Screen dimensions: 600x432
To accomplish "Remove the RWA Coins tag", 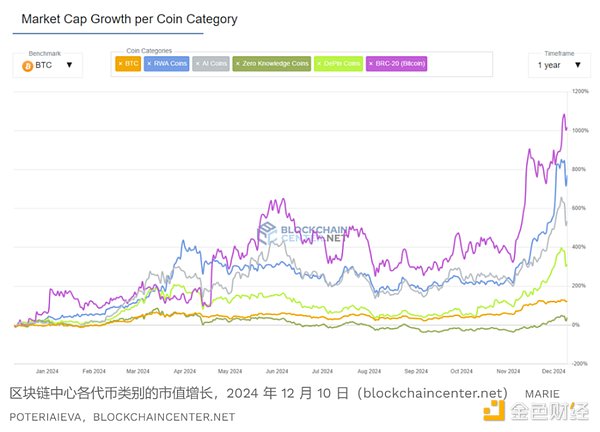I will pos(149,64).
